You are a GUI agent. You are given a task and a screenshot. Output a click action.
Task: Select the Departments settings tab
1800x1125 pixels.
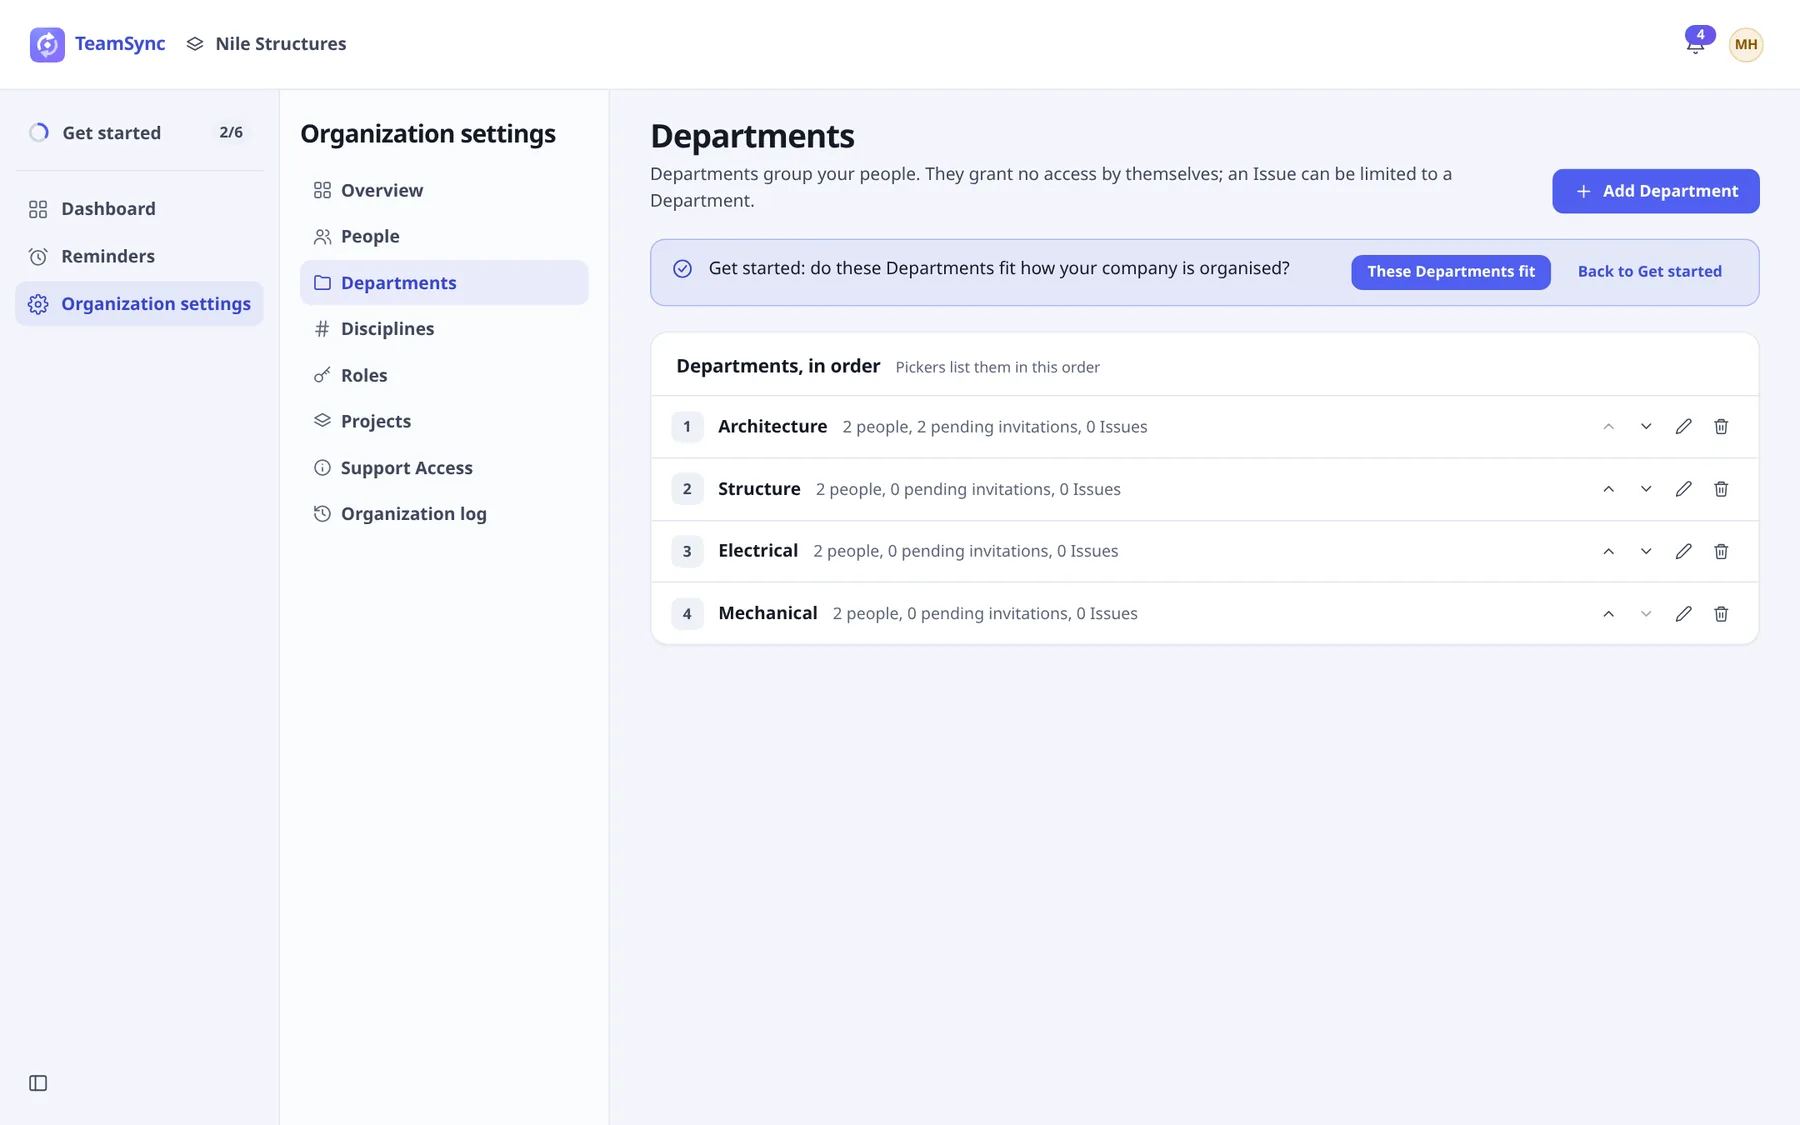point(444,283)
